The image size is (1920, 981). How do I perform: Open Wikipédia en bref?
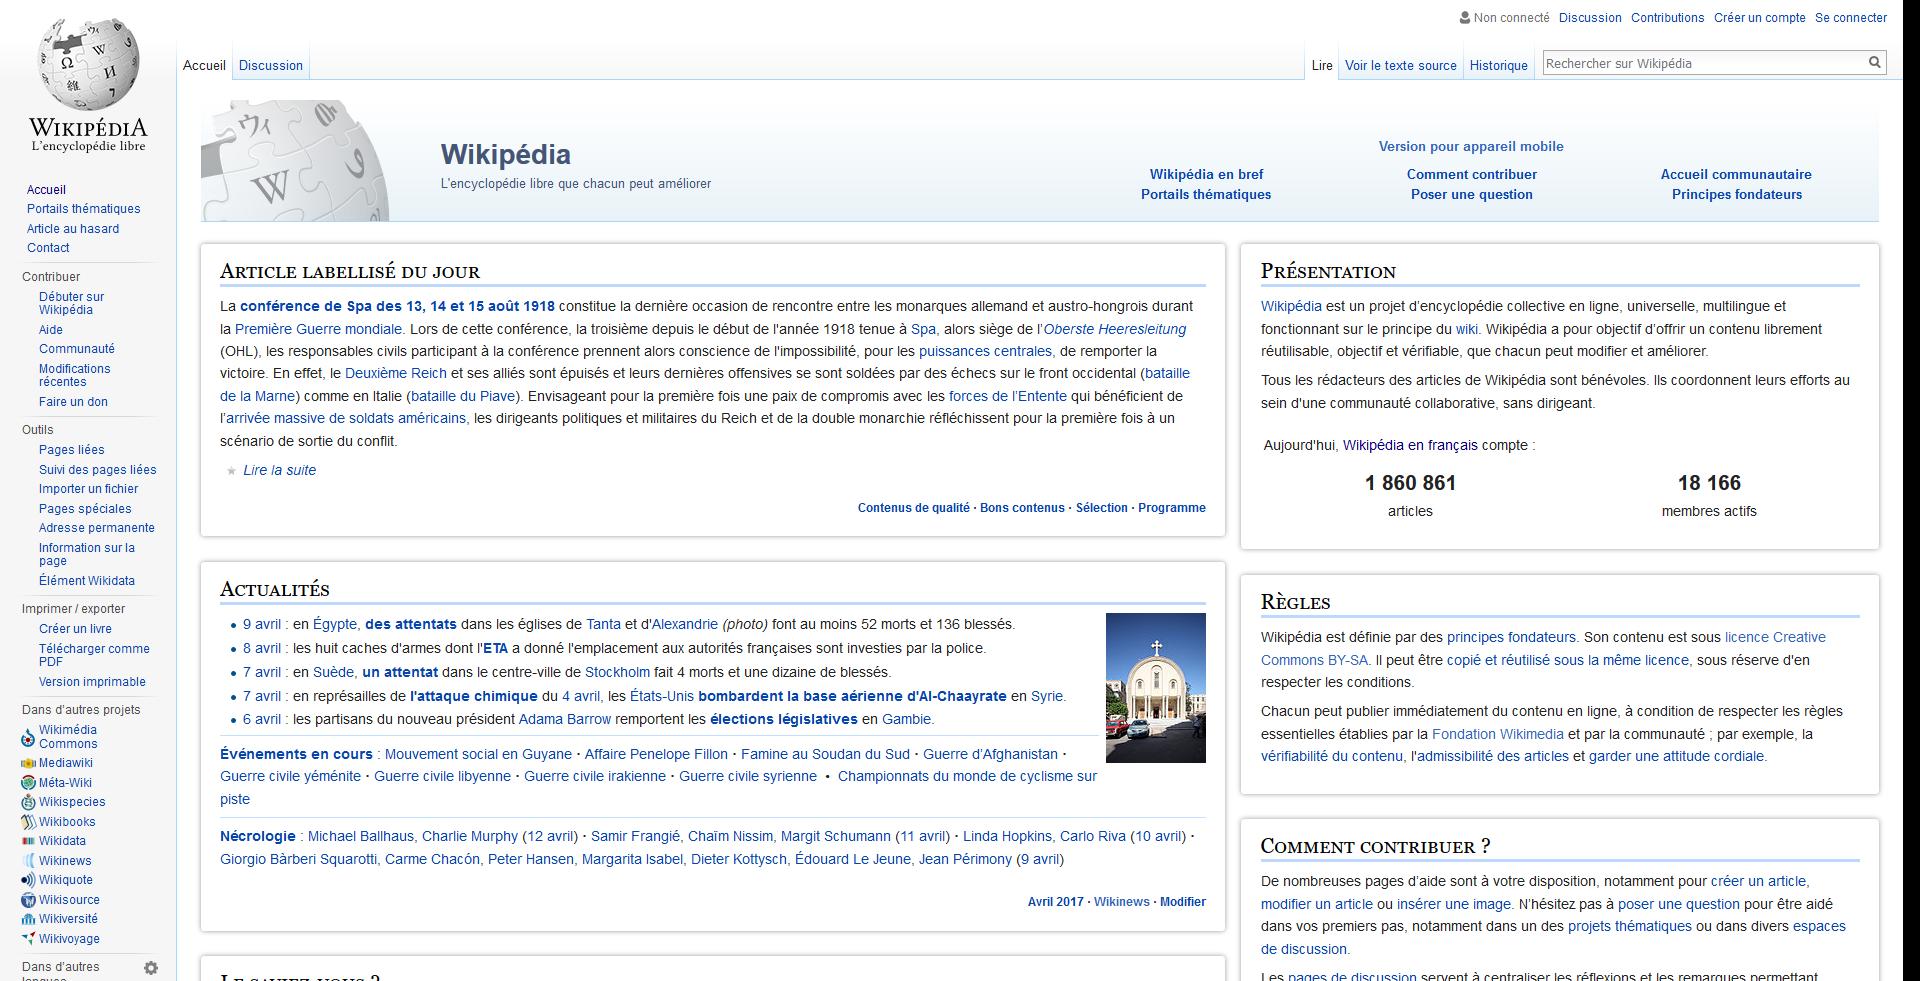point(1206,174)
